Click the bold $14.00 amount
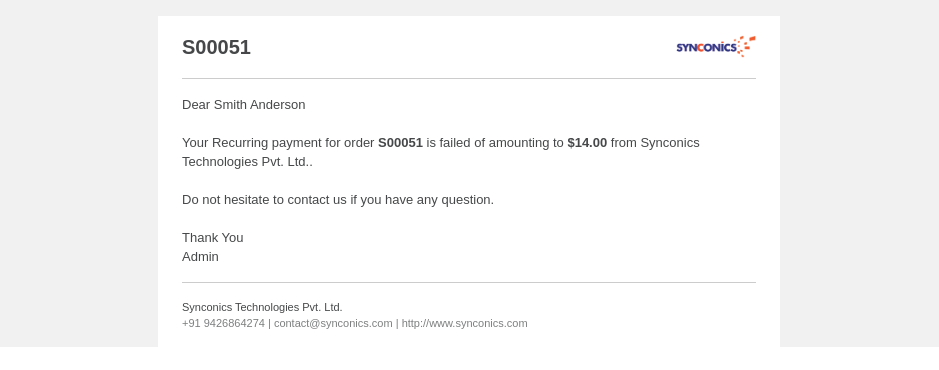The width and height of the screenshot is (939, 370). point(587,142)
